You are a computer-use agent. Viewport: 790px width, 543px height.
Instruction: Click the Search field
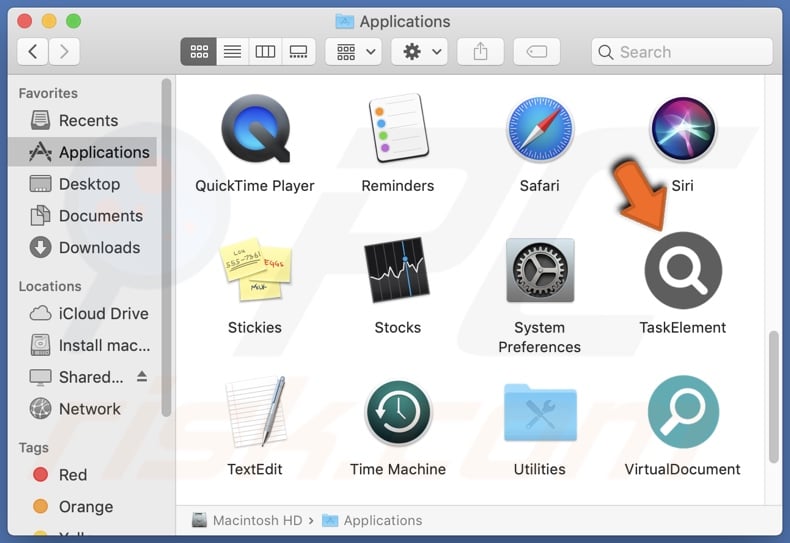coord(682,51)
